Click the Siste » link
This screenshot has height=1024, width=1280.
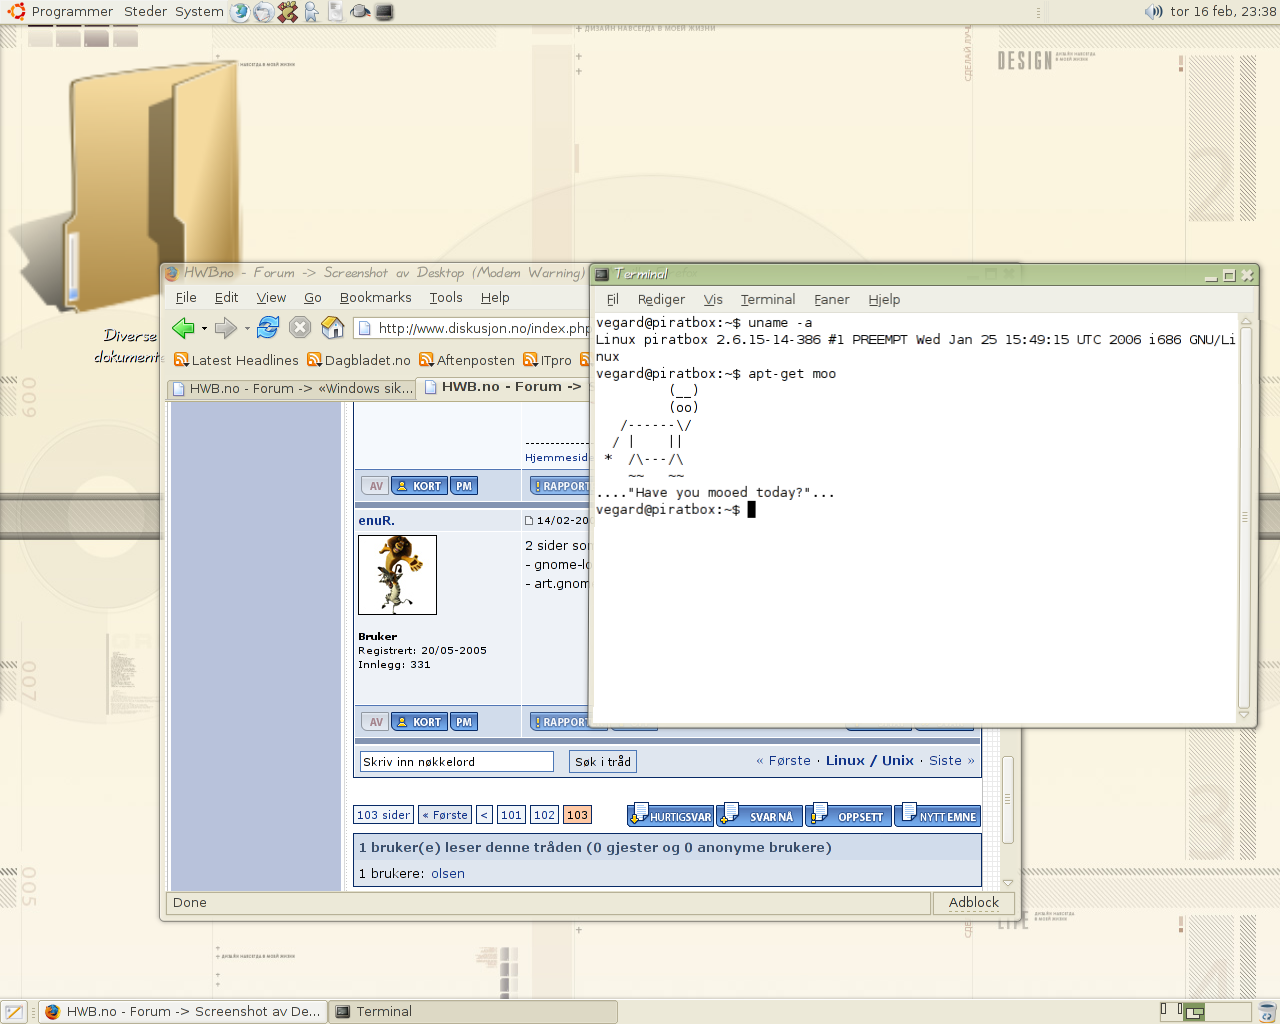click(x=952, y=761)
